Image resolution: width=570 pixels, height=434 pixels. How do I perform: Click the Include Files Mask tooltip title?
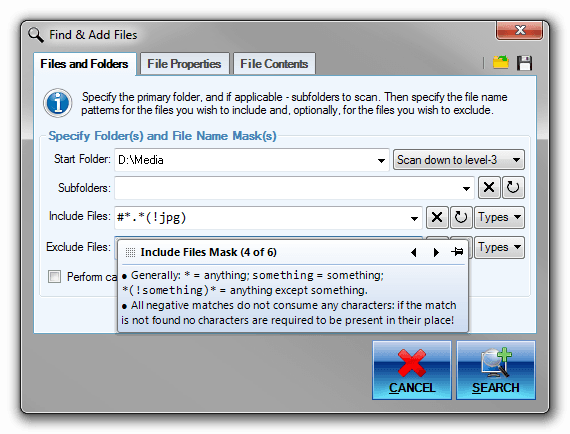coord(208,252)
